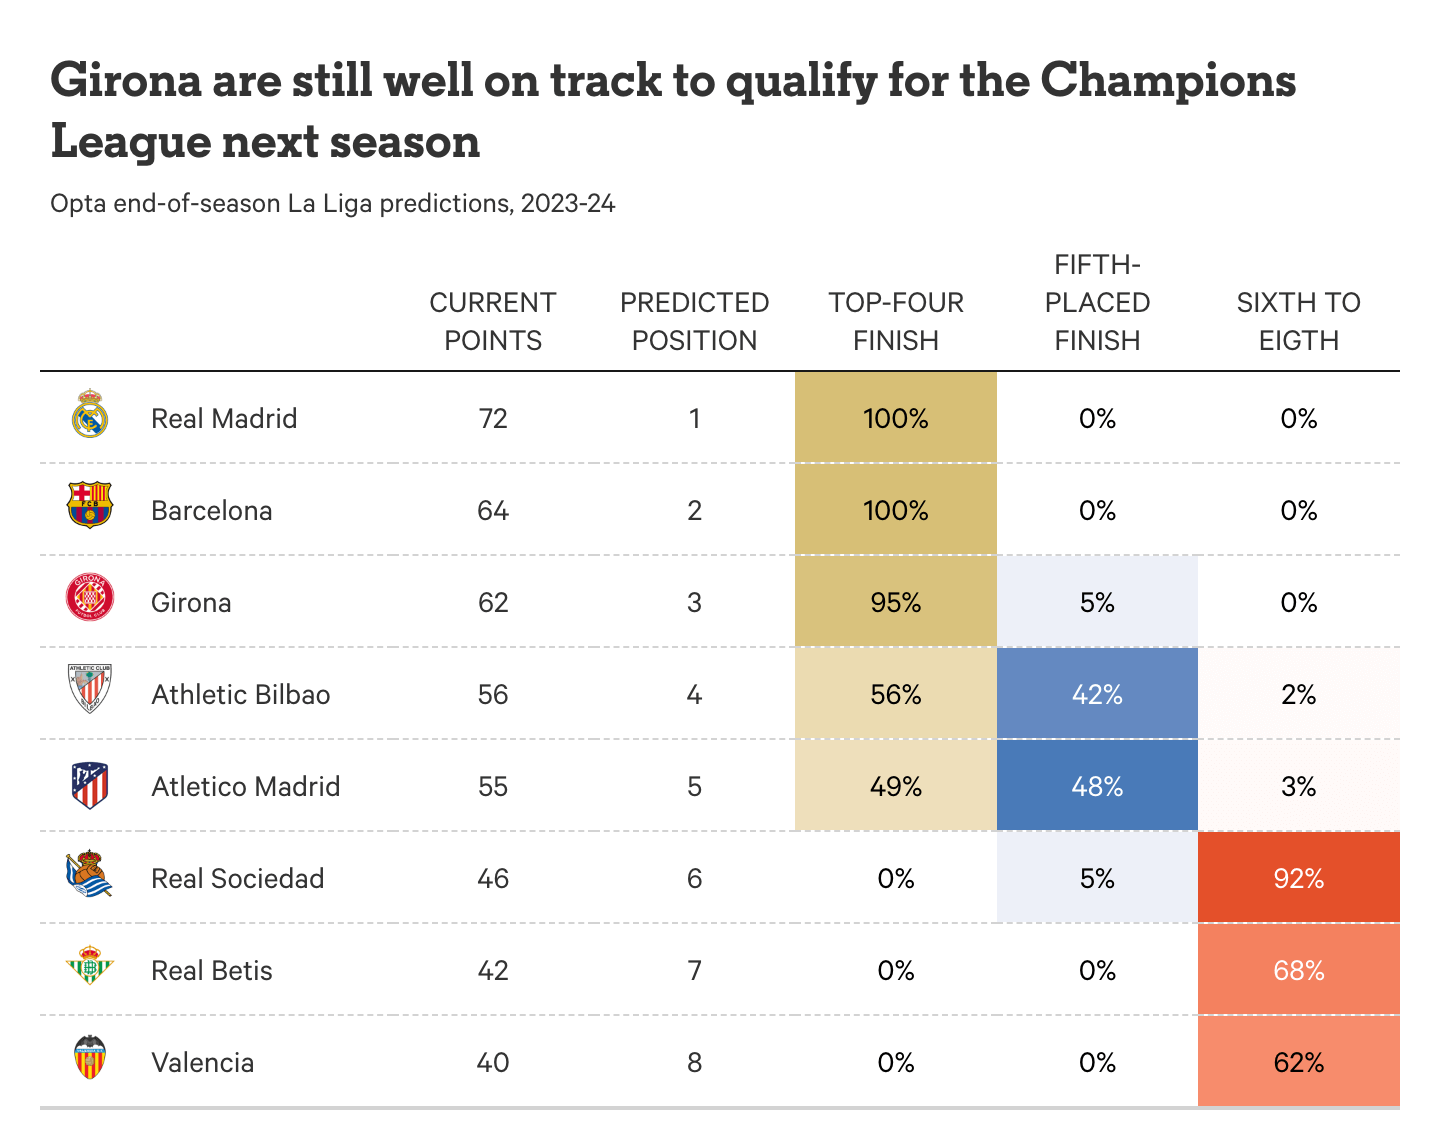Click the Real Betis club logo
The height and width of the screenshot is (1146, 1440).
[x=90, y=966]
